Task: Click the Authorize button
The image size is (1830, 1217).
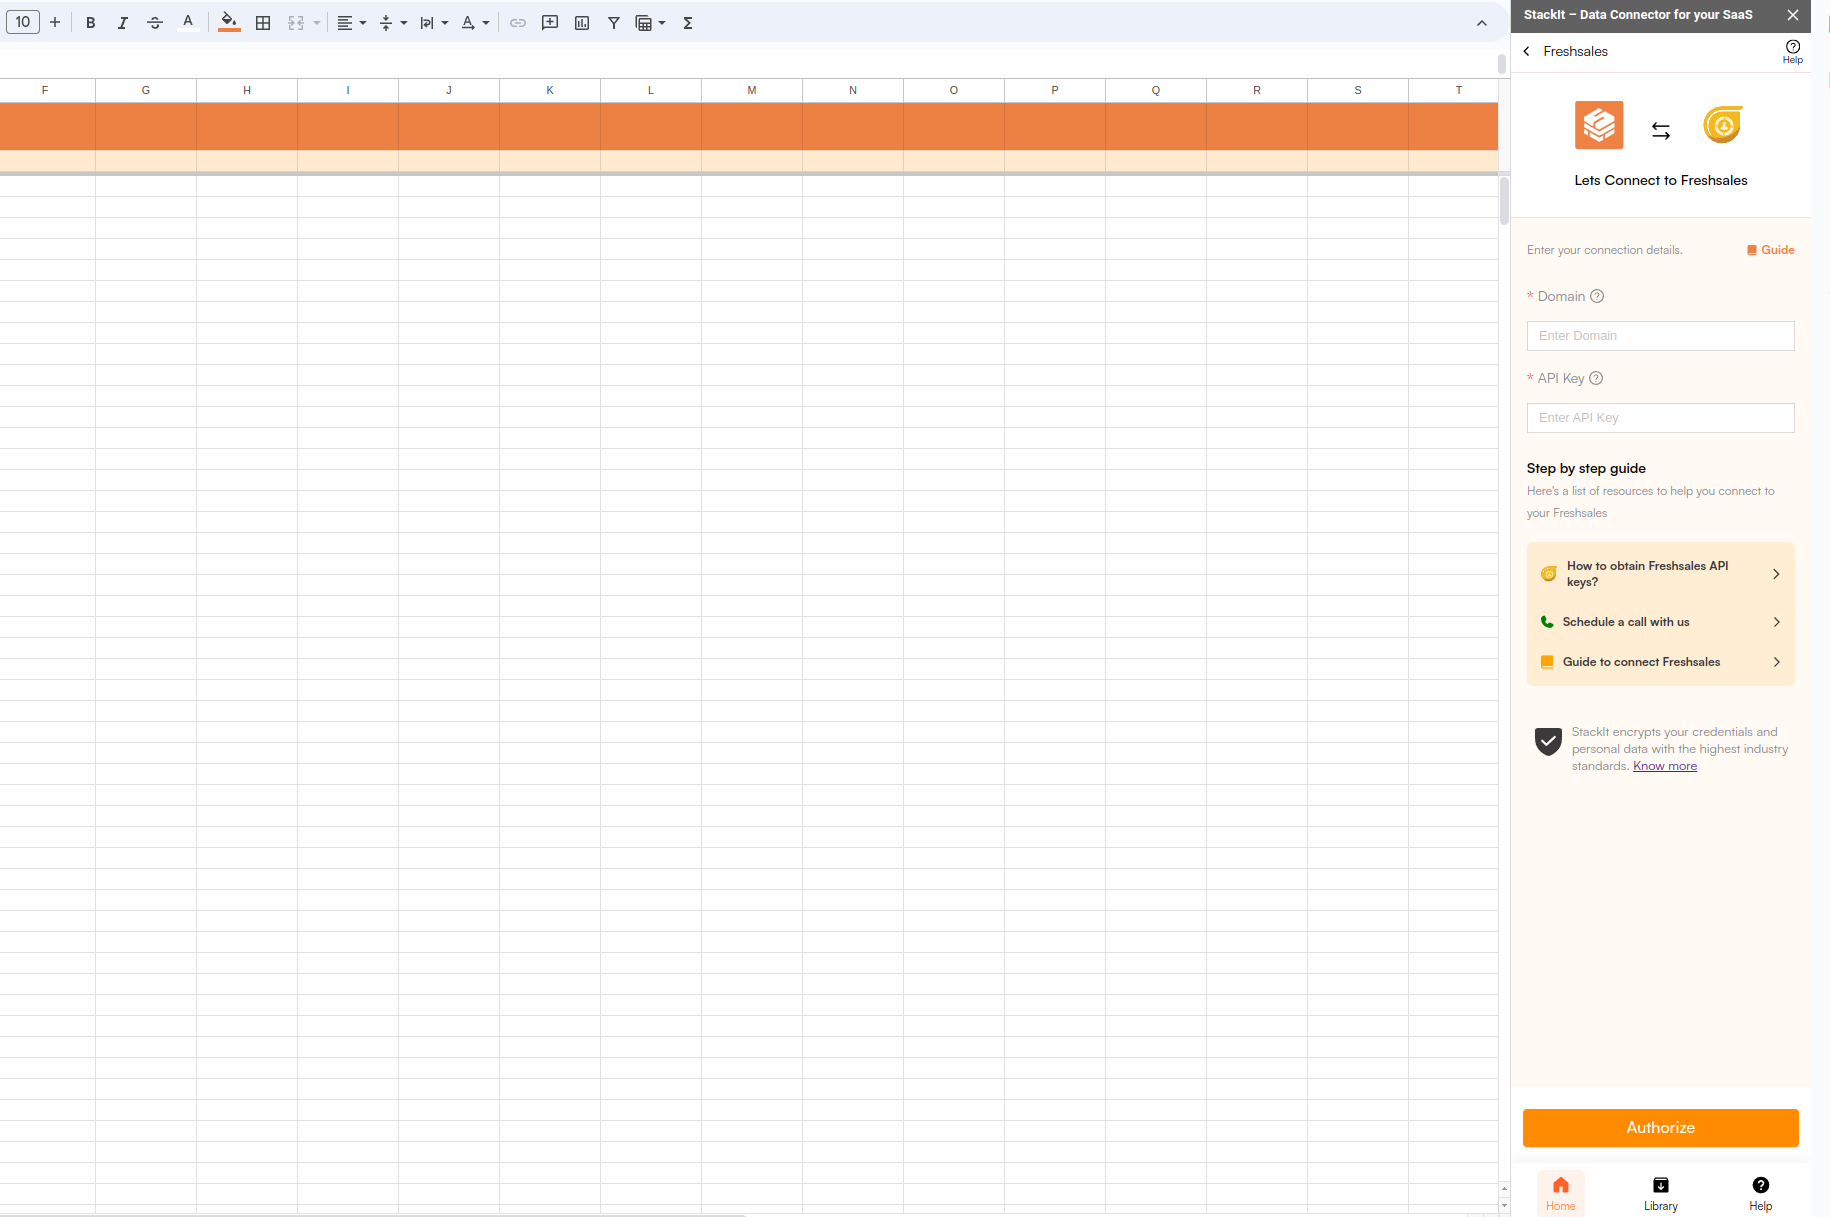Action: tap(1660, 1128)
